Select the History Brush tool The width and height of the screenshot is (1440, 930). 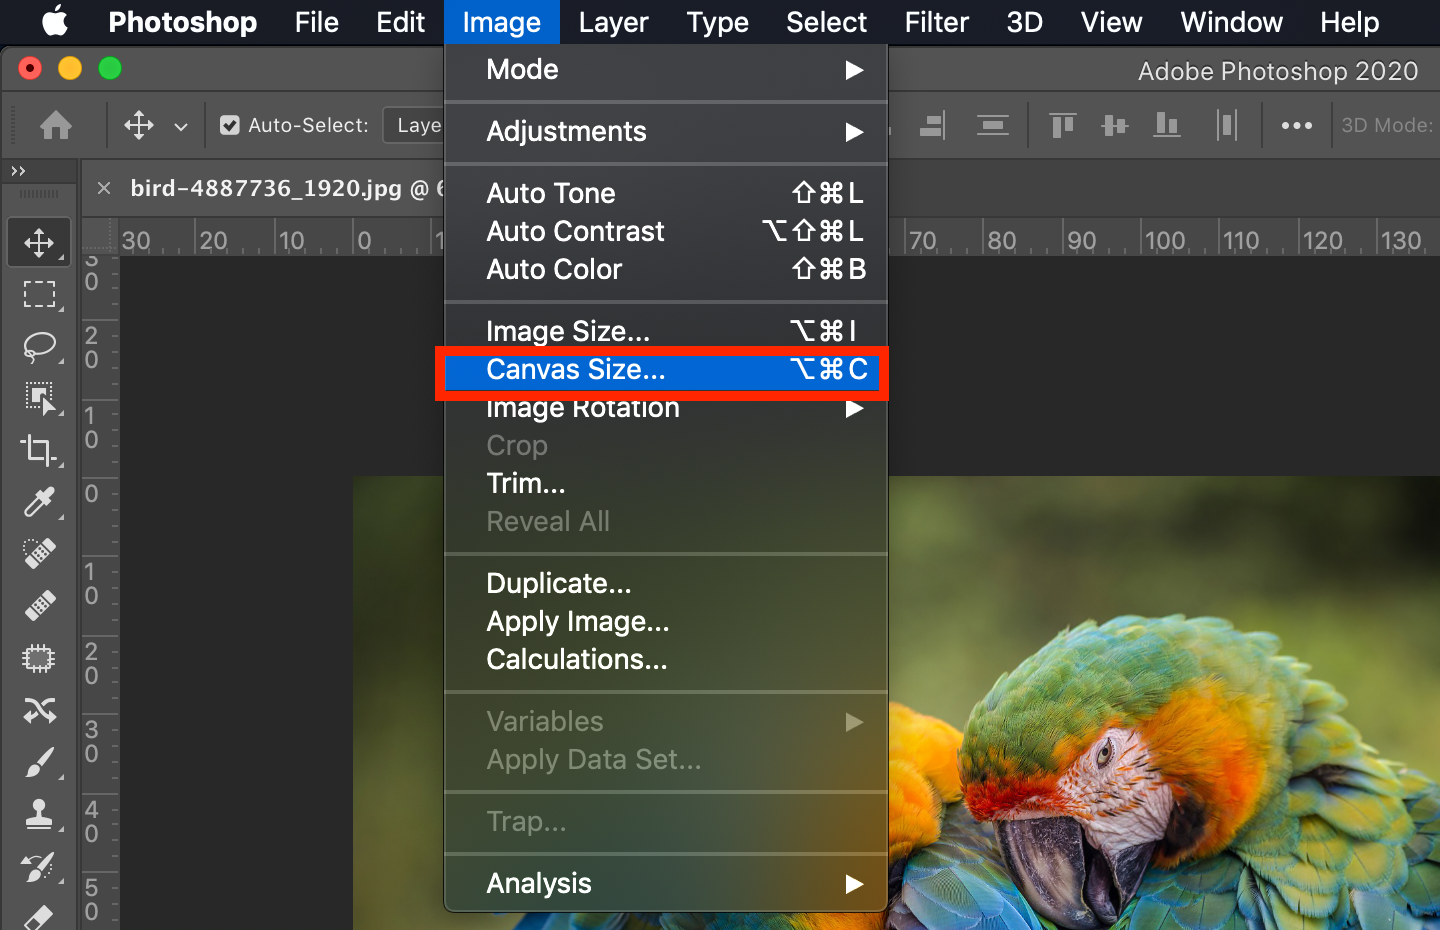[x=39, y=866]
